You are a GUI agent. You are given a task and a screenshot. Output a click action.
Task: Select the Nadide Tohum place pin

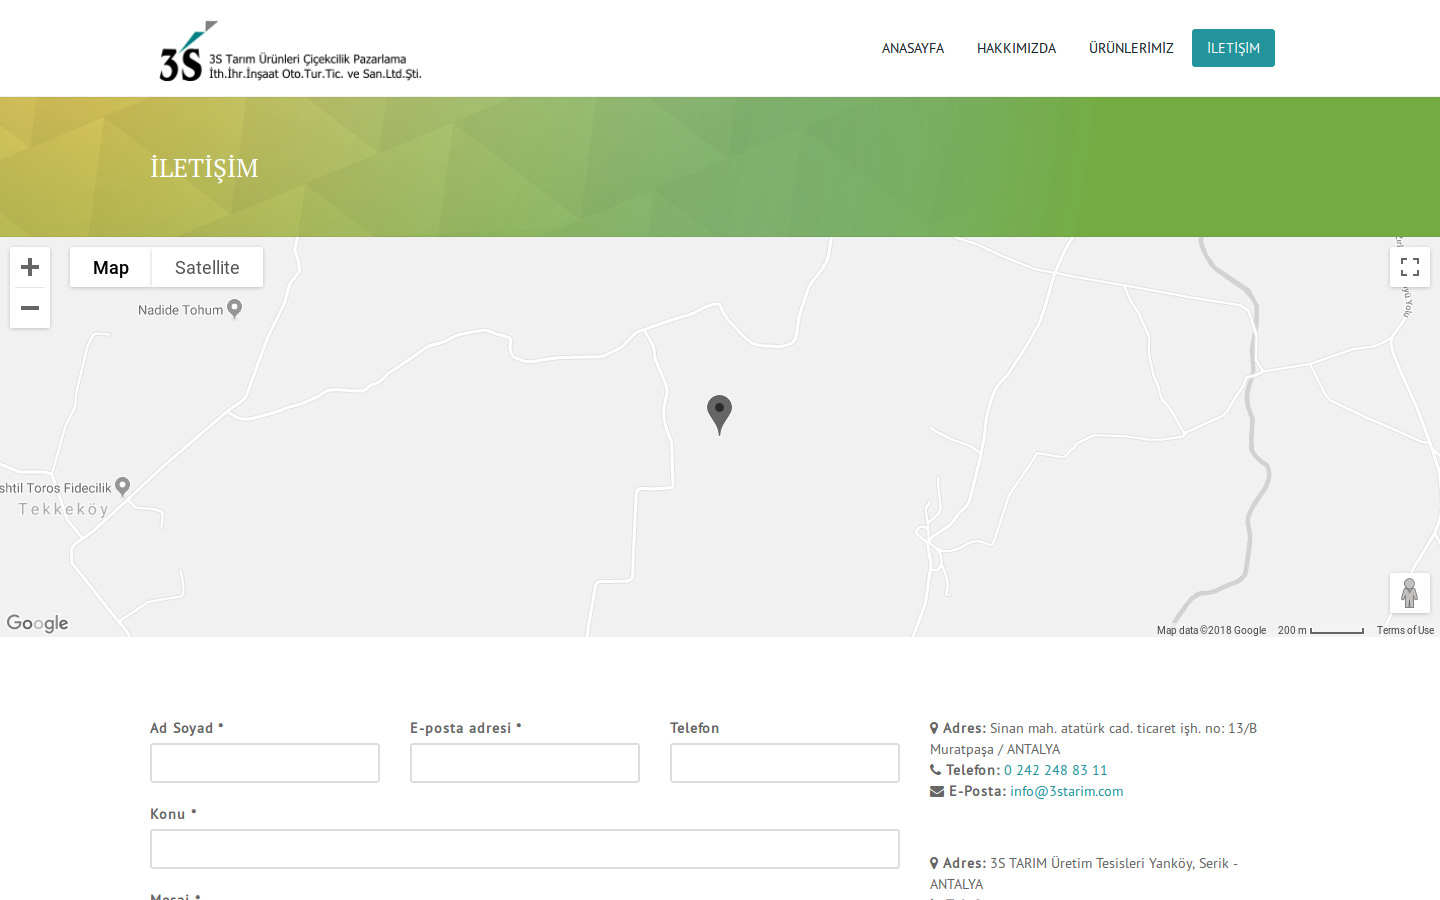click(235, 309)
